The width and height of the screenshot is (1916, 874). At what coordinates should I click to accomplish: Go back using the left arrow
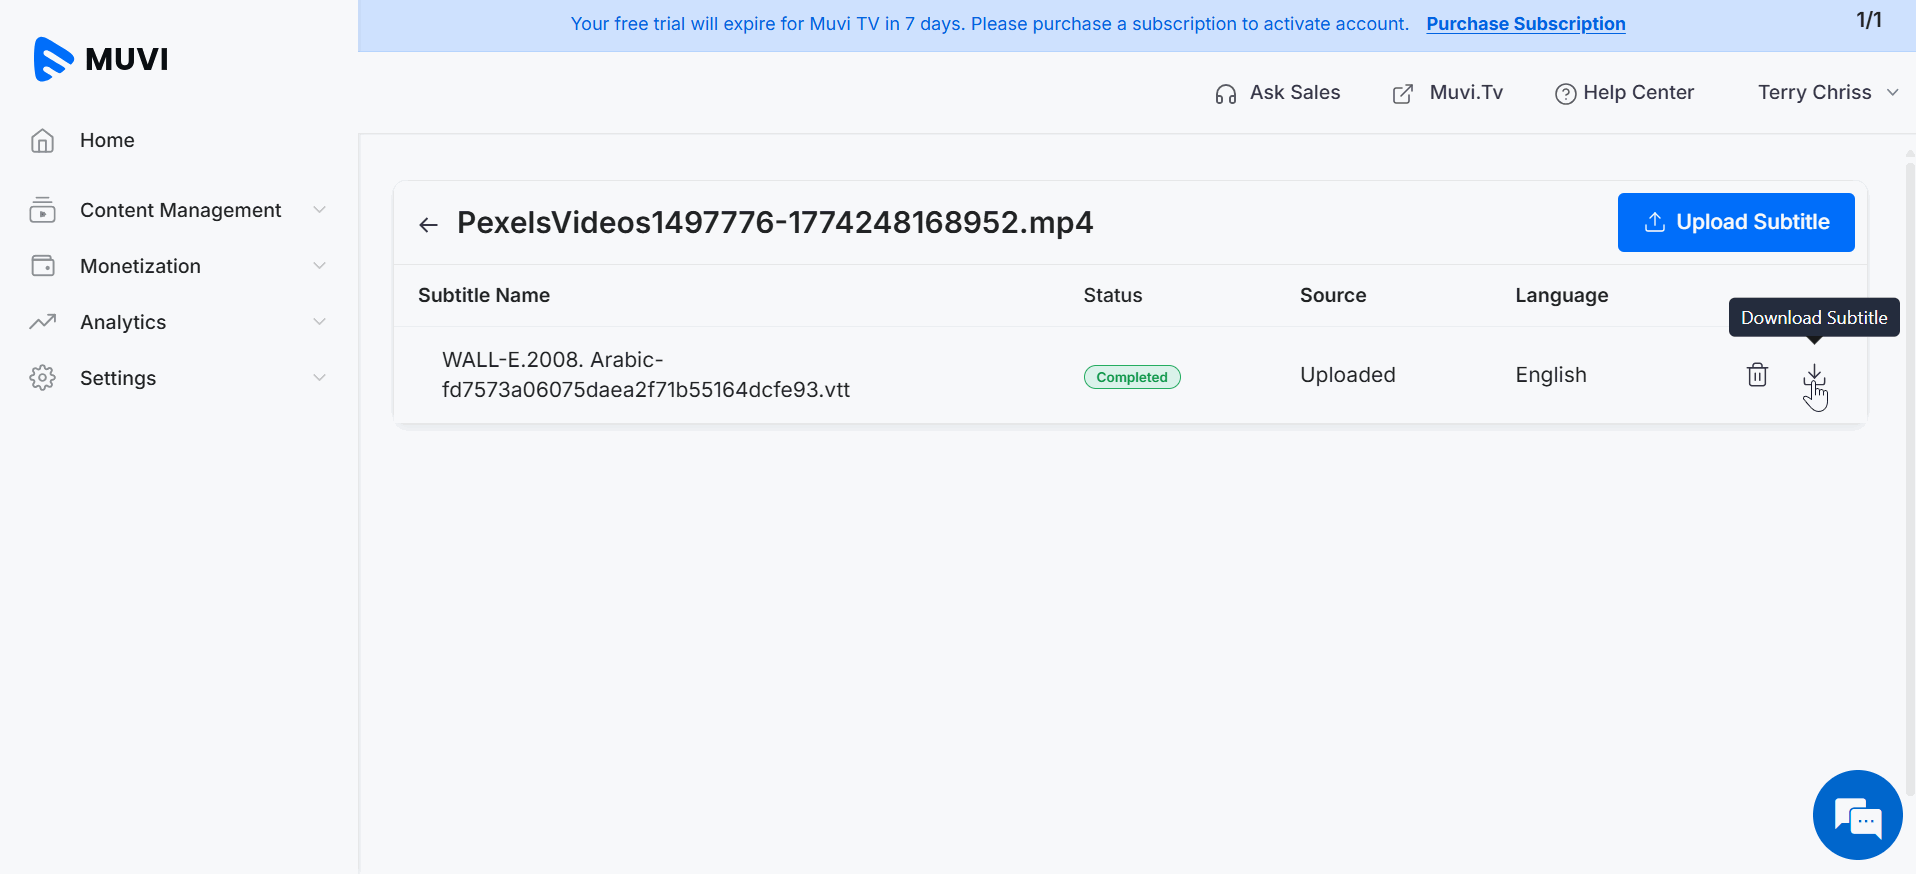pos(429,225)
